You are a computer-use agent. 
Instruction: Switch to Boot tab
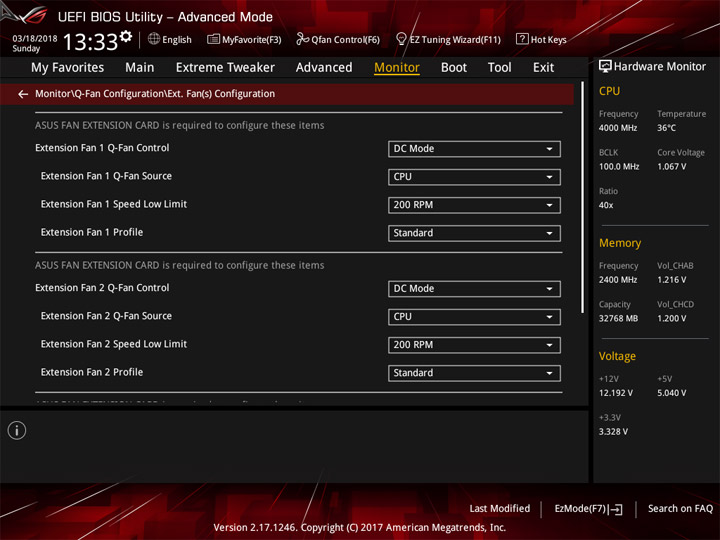[x=454, y=68]
